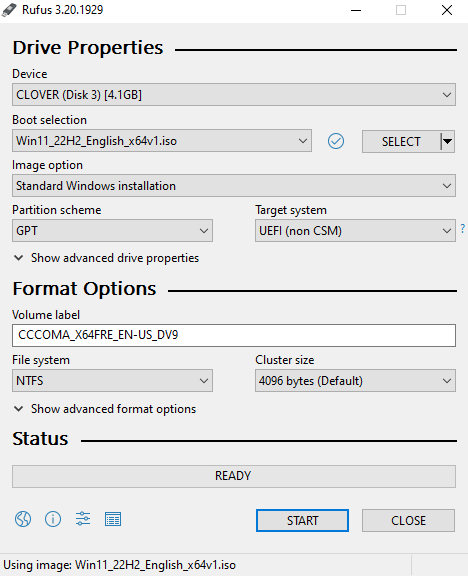This screenshot has height=576, width=468.
Task: Click the Rufus USB title bar icon
Action: pyautogui.click(x=9, y=10)
